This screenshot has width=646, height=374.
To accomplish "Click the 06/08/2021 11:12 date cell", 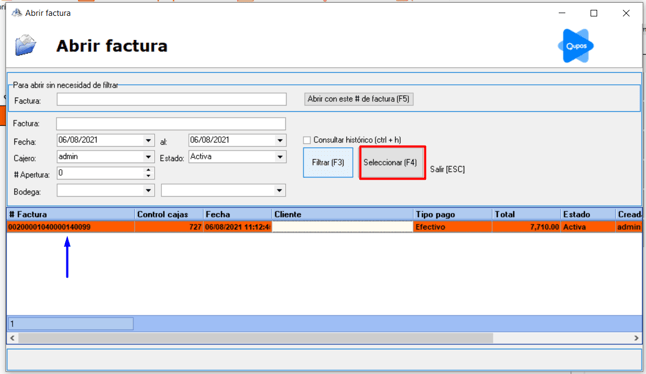I will [x=237, y=227].
